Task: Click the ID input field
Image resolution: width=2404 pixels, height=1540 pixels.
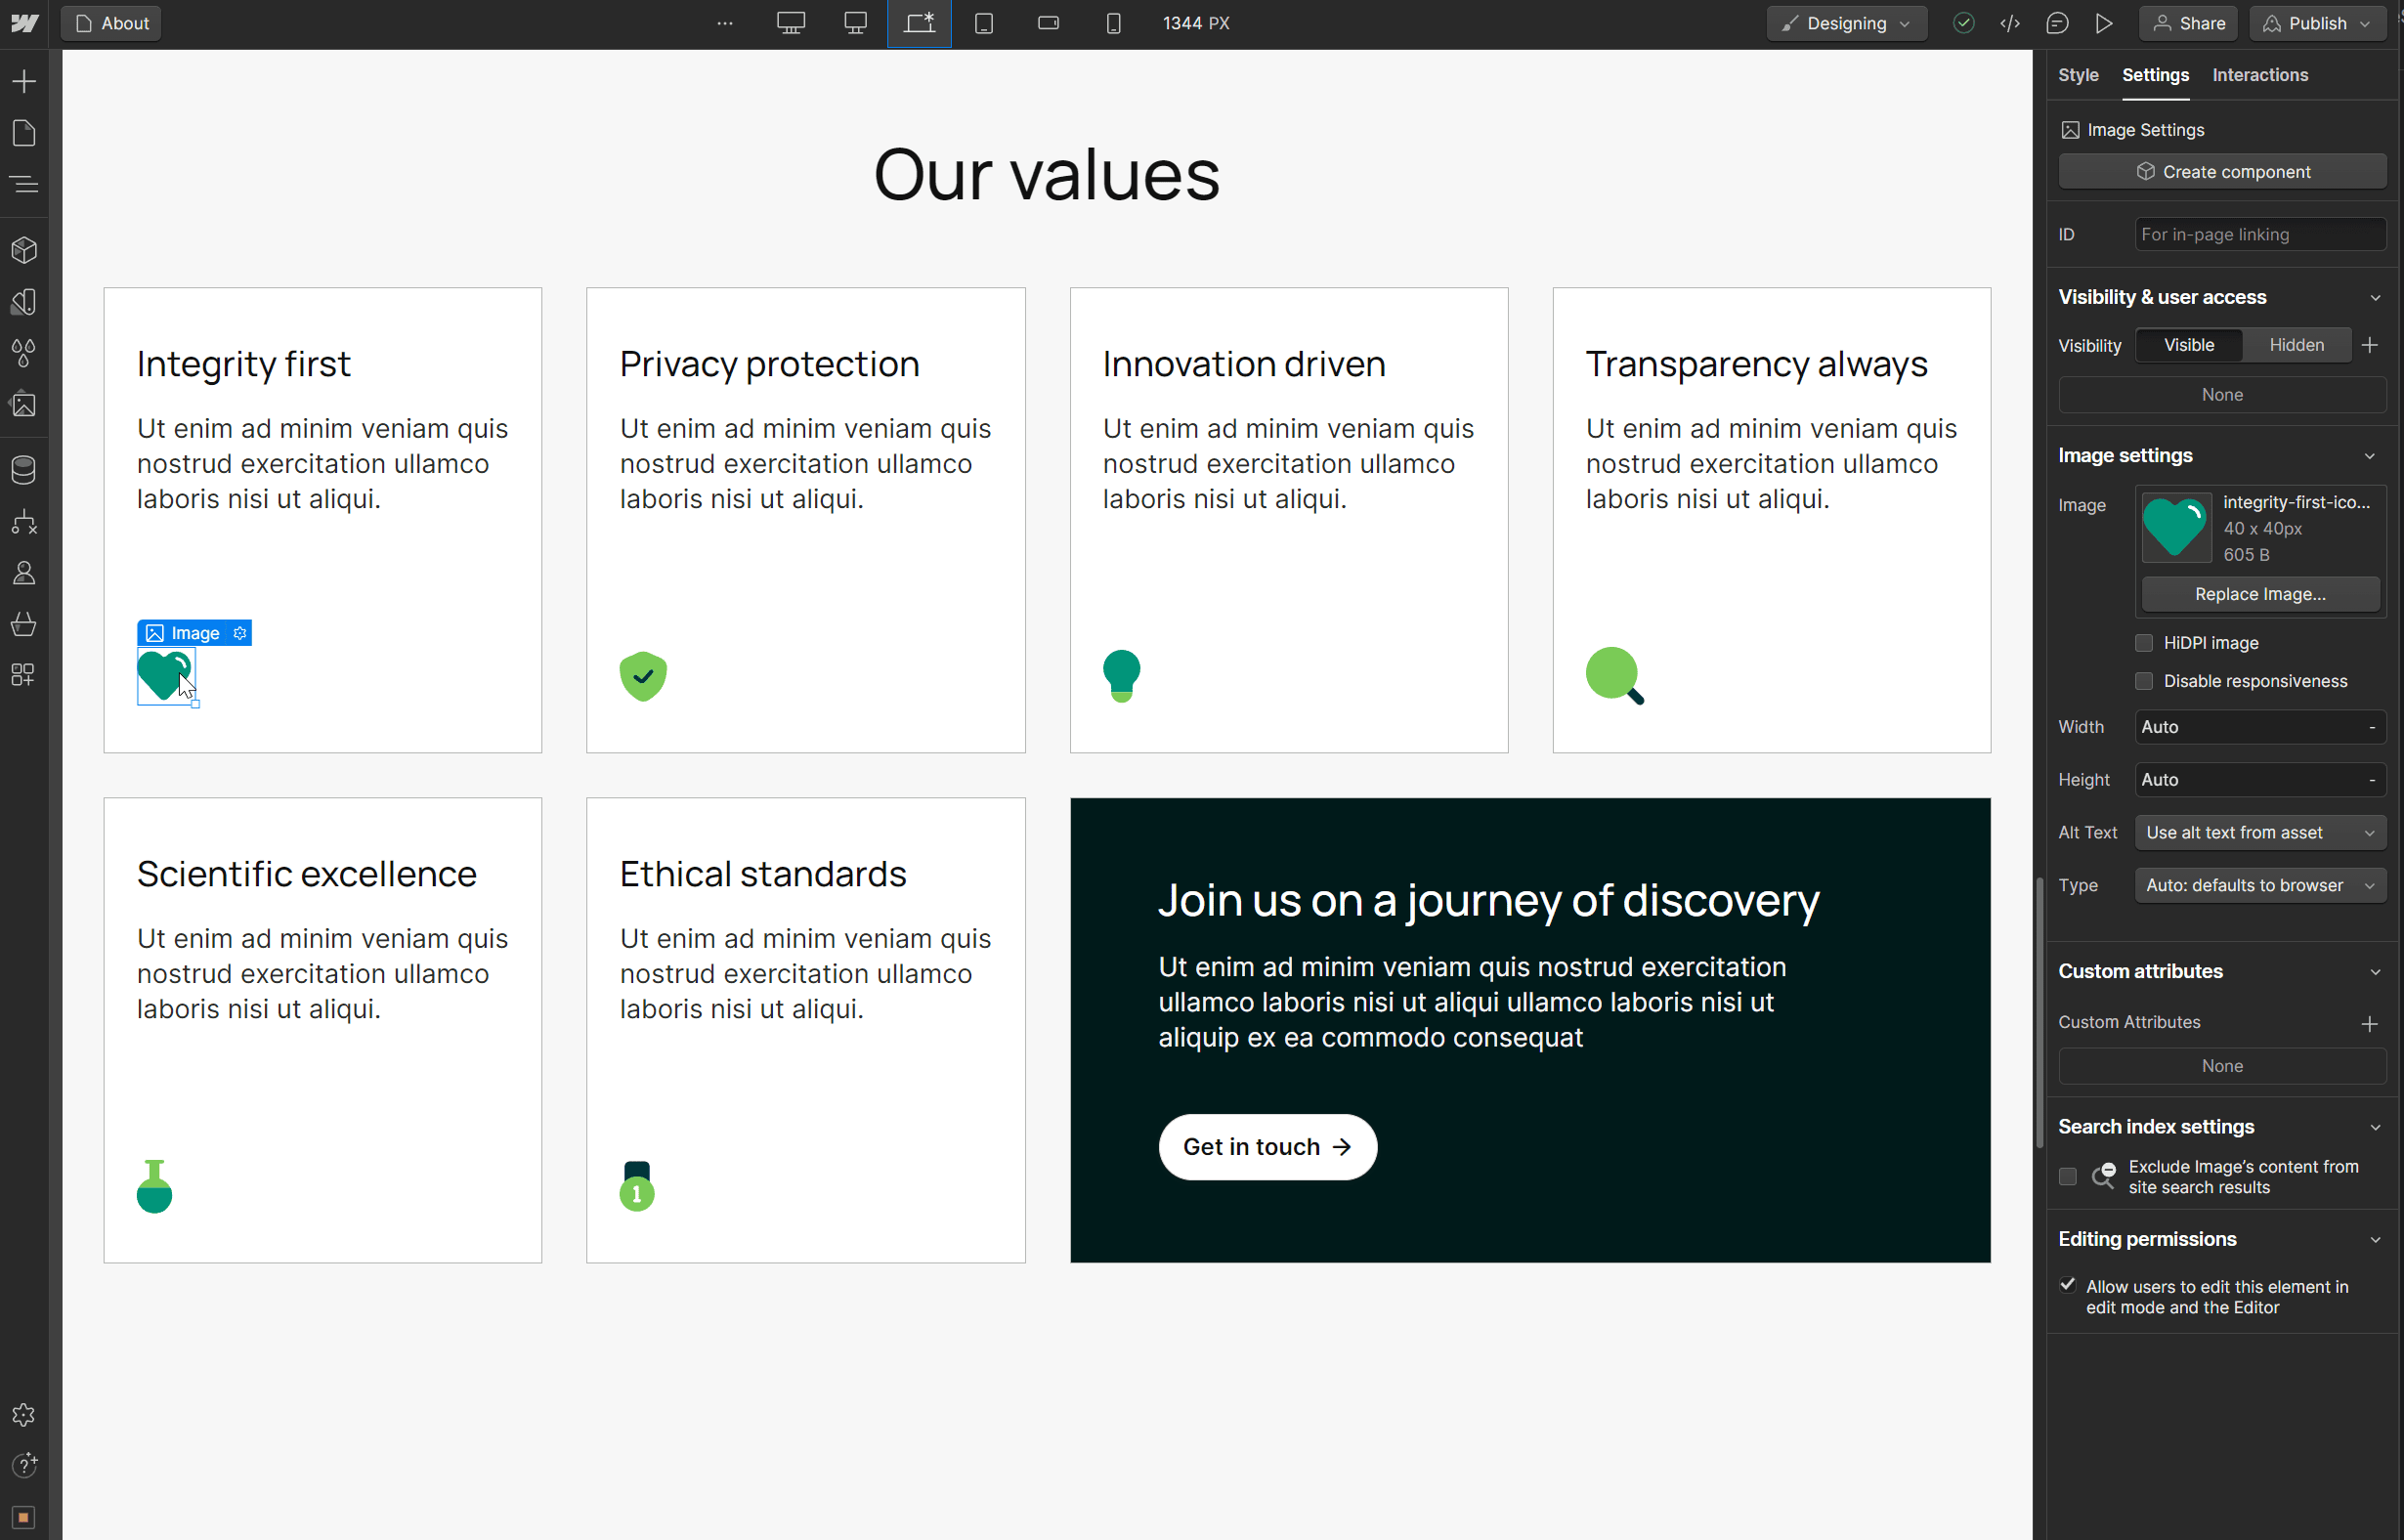Action: [2260, 234]
